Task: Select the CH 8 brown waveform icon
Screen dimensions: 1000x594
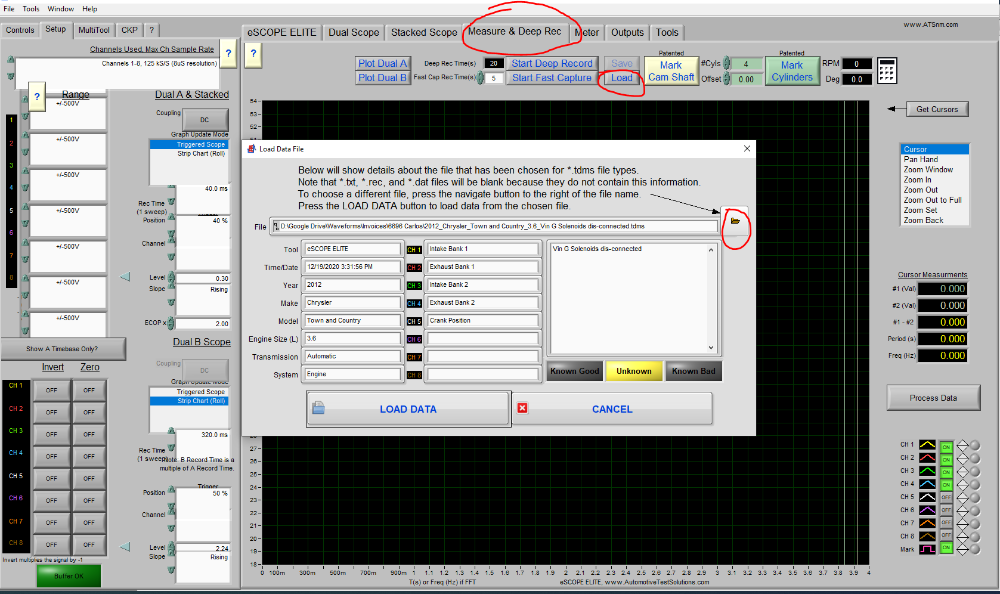Action: pyautogui.click(x=927, y=536)
